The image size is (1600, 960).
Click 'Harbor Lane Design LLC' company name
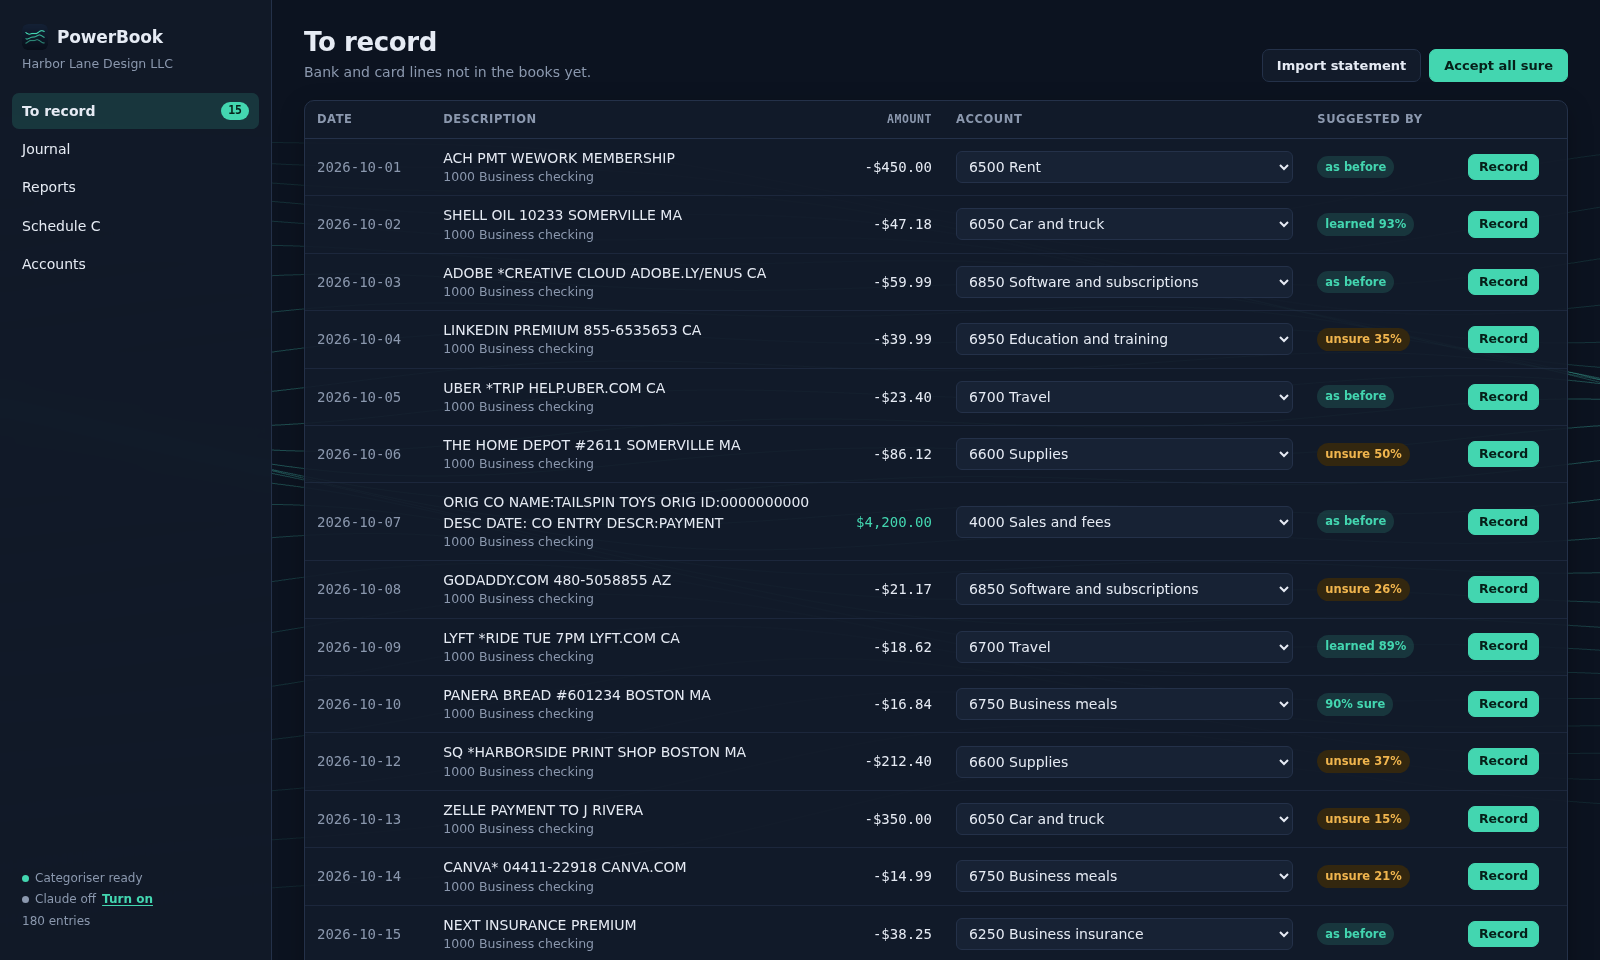tap(97, 64)
